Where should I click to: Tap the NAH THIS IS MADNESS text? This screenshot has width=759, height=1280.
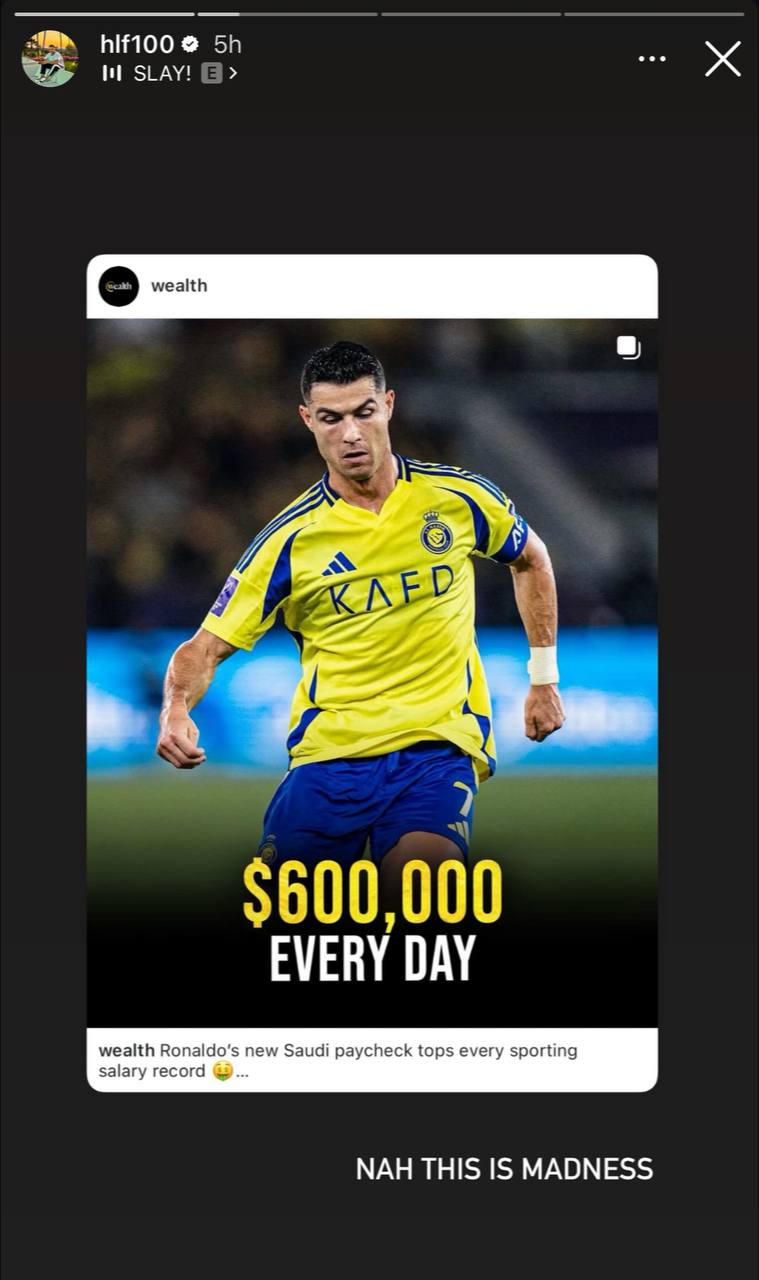click(x=504, y=1169)
